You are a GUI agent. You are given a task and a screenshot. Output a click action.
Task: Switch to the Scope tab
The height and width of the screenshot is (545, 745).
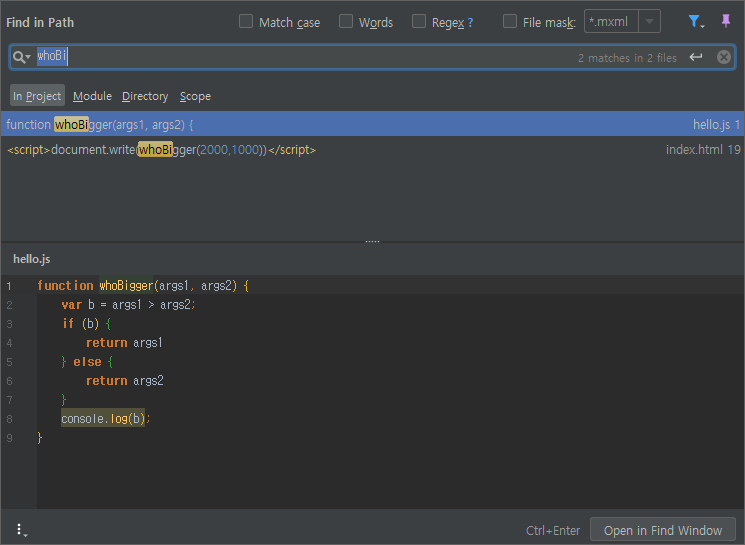click(195, 96)
